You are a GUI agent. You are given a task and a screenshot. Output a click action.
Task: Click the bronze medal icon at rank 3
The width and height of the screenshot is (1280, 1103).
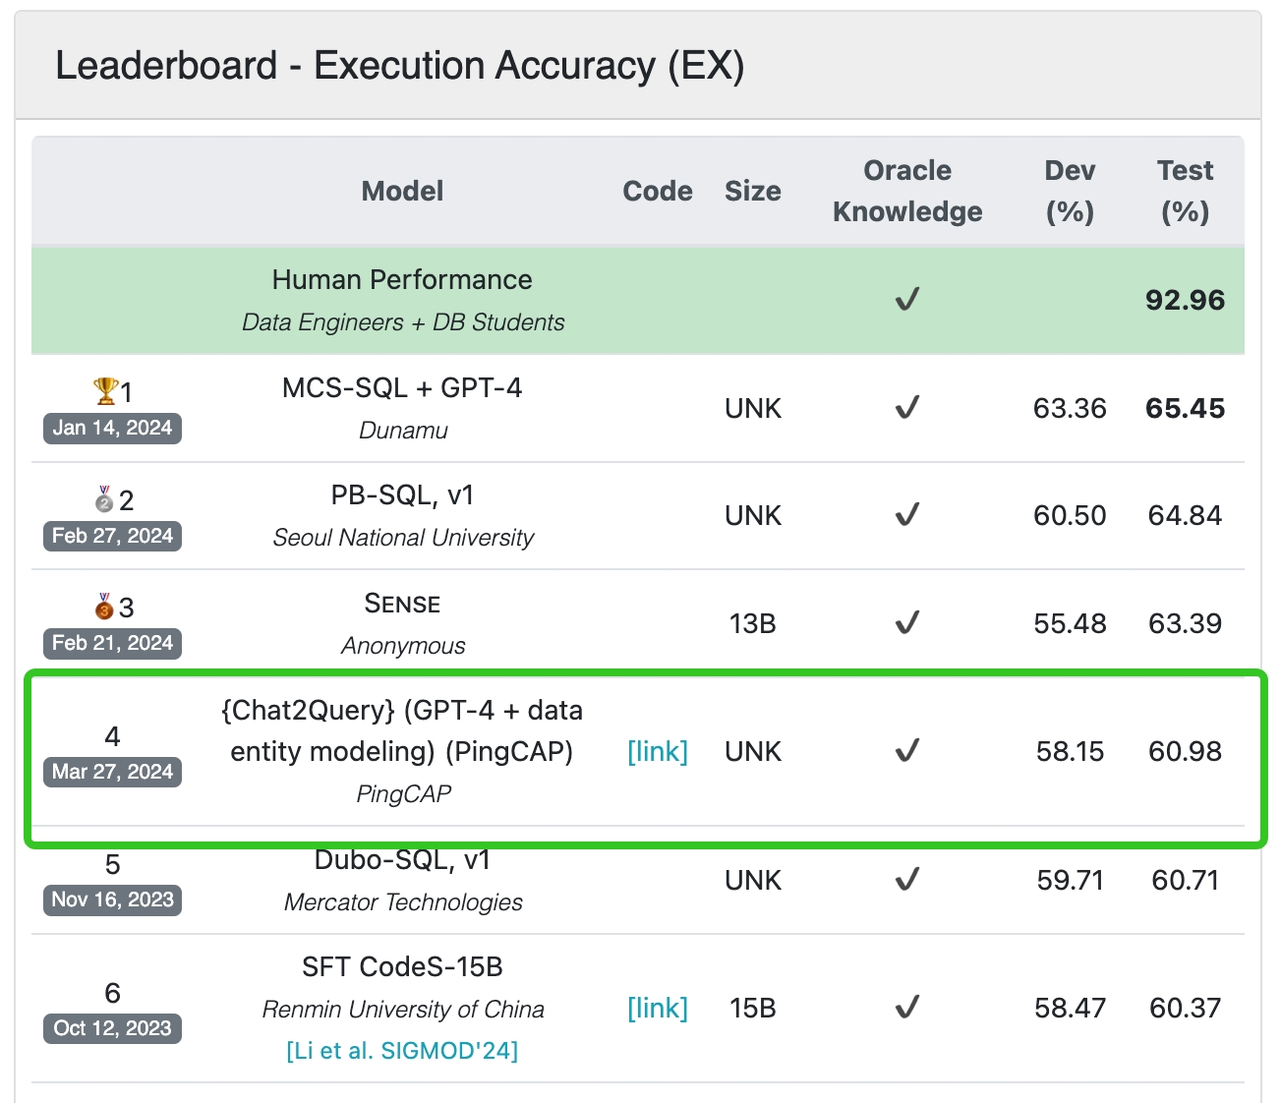tap(104, 606)
